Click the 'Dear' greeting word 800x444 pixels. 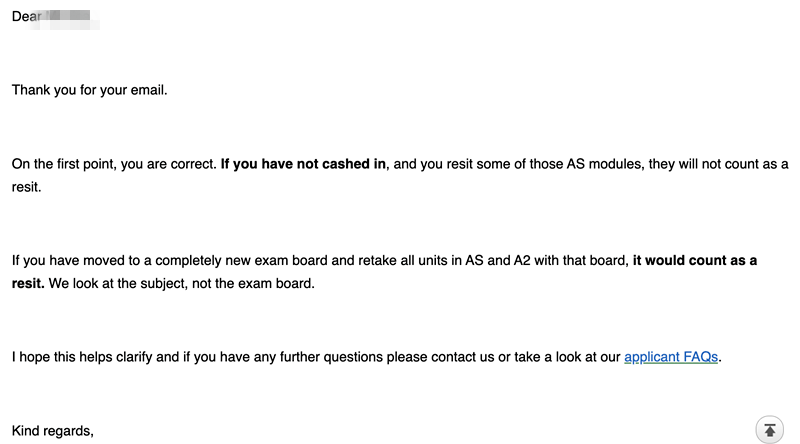click(x=27, y=16)
